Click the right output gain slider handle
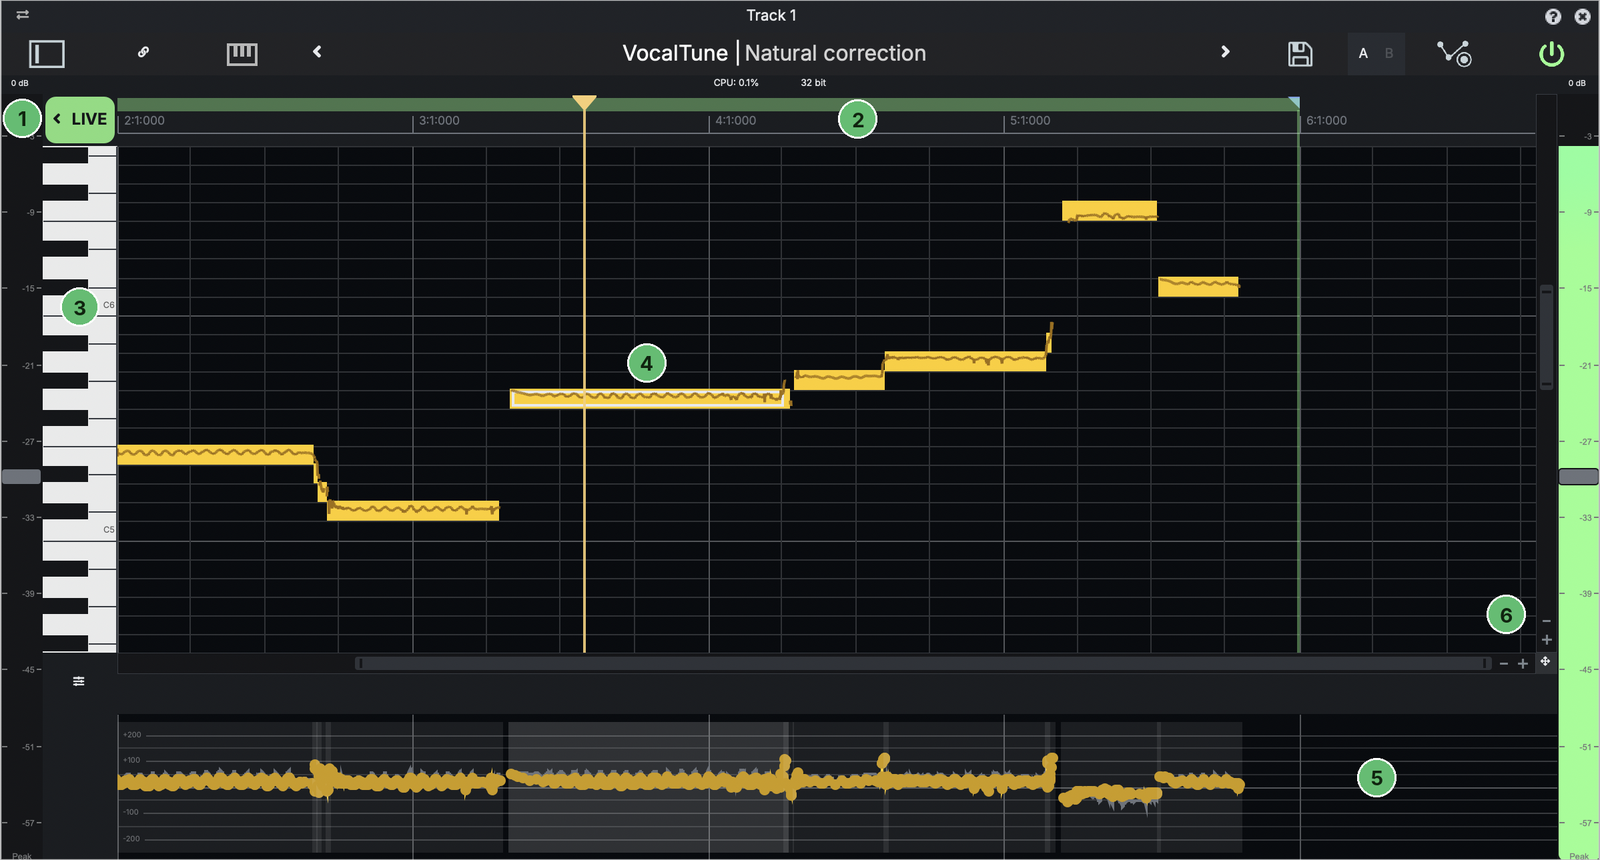1600x860 pixels. coord(1579,477)
